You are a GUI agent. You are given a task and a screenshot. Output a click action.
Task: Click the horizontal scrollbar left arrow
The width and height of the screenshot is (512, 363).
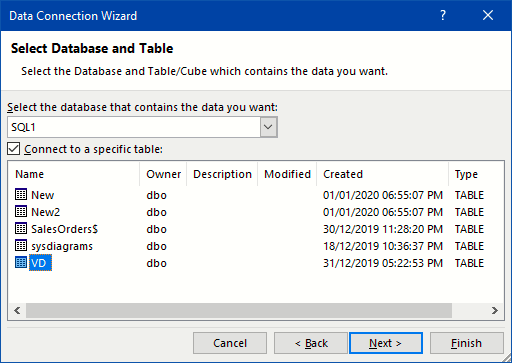(x=17, y=310)
